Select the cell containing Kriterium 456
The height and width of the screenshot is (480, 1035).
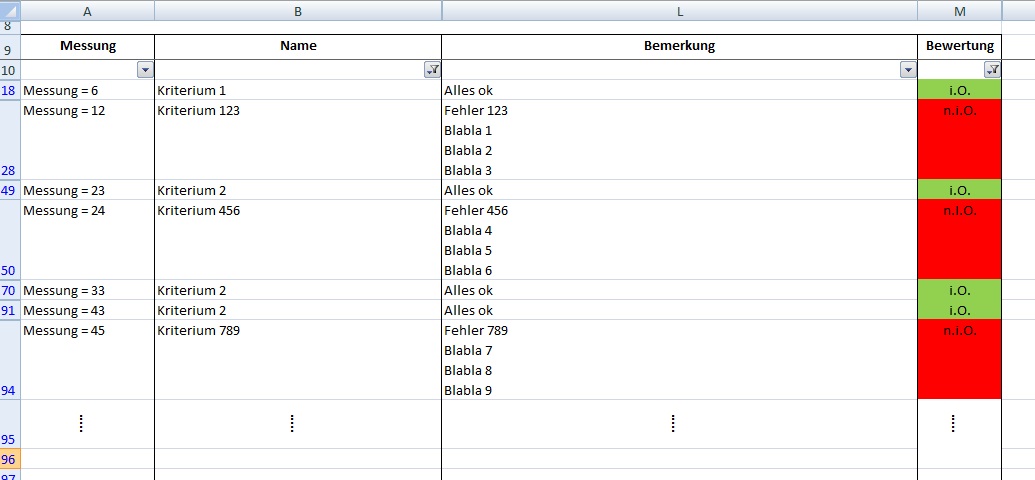[x=298, y=240]
